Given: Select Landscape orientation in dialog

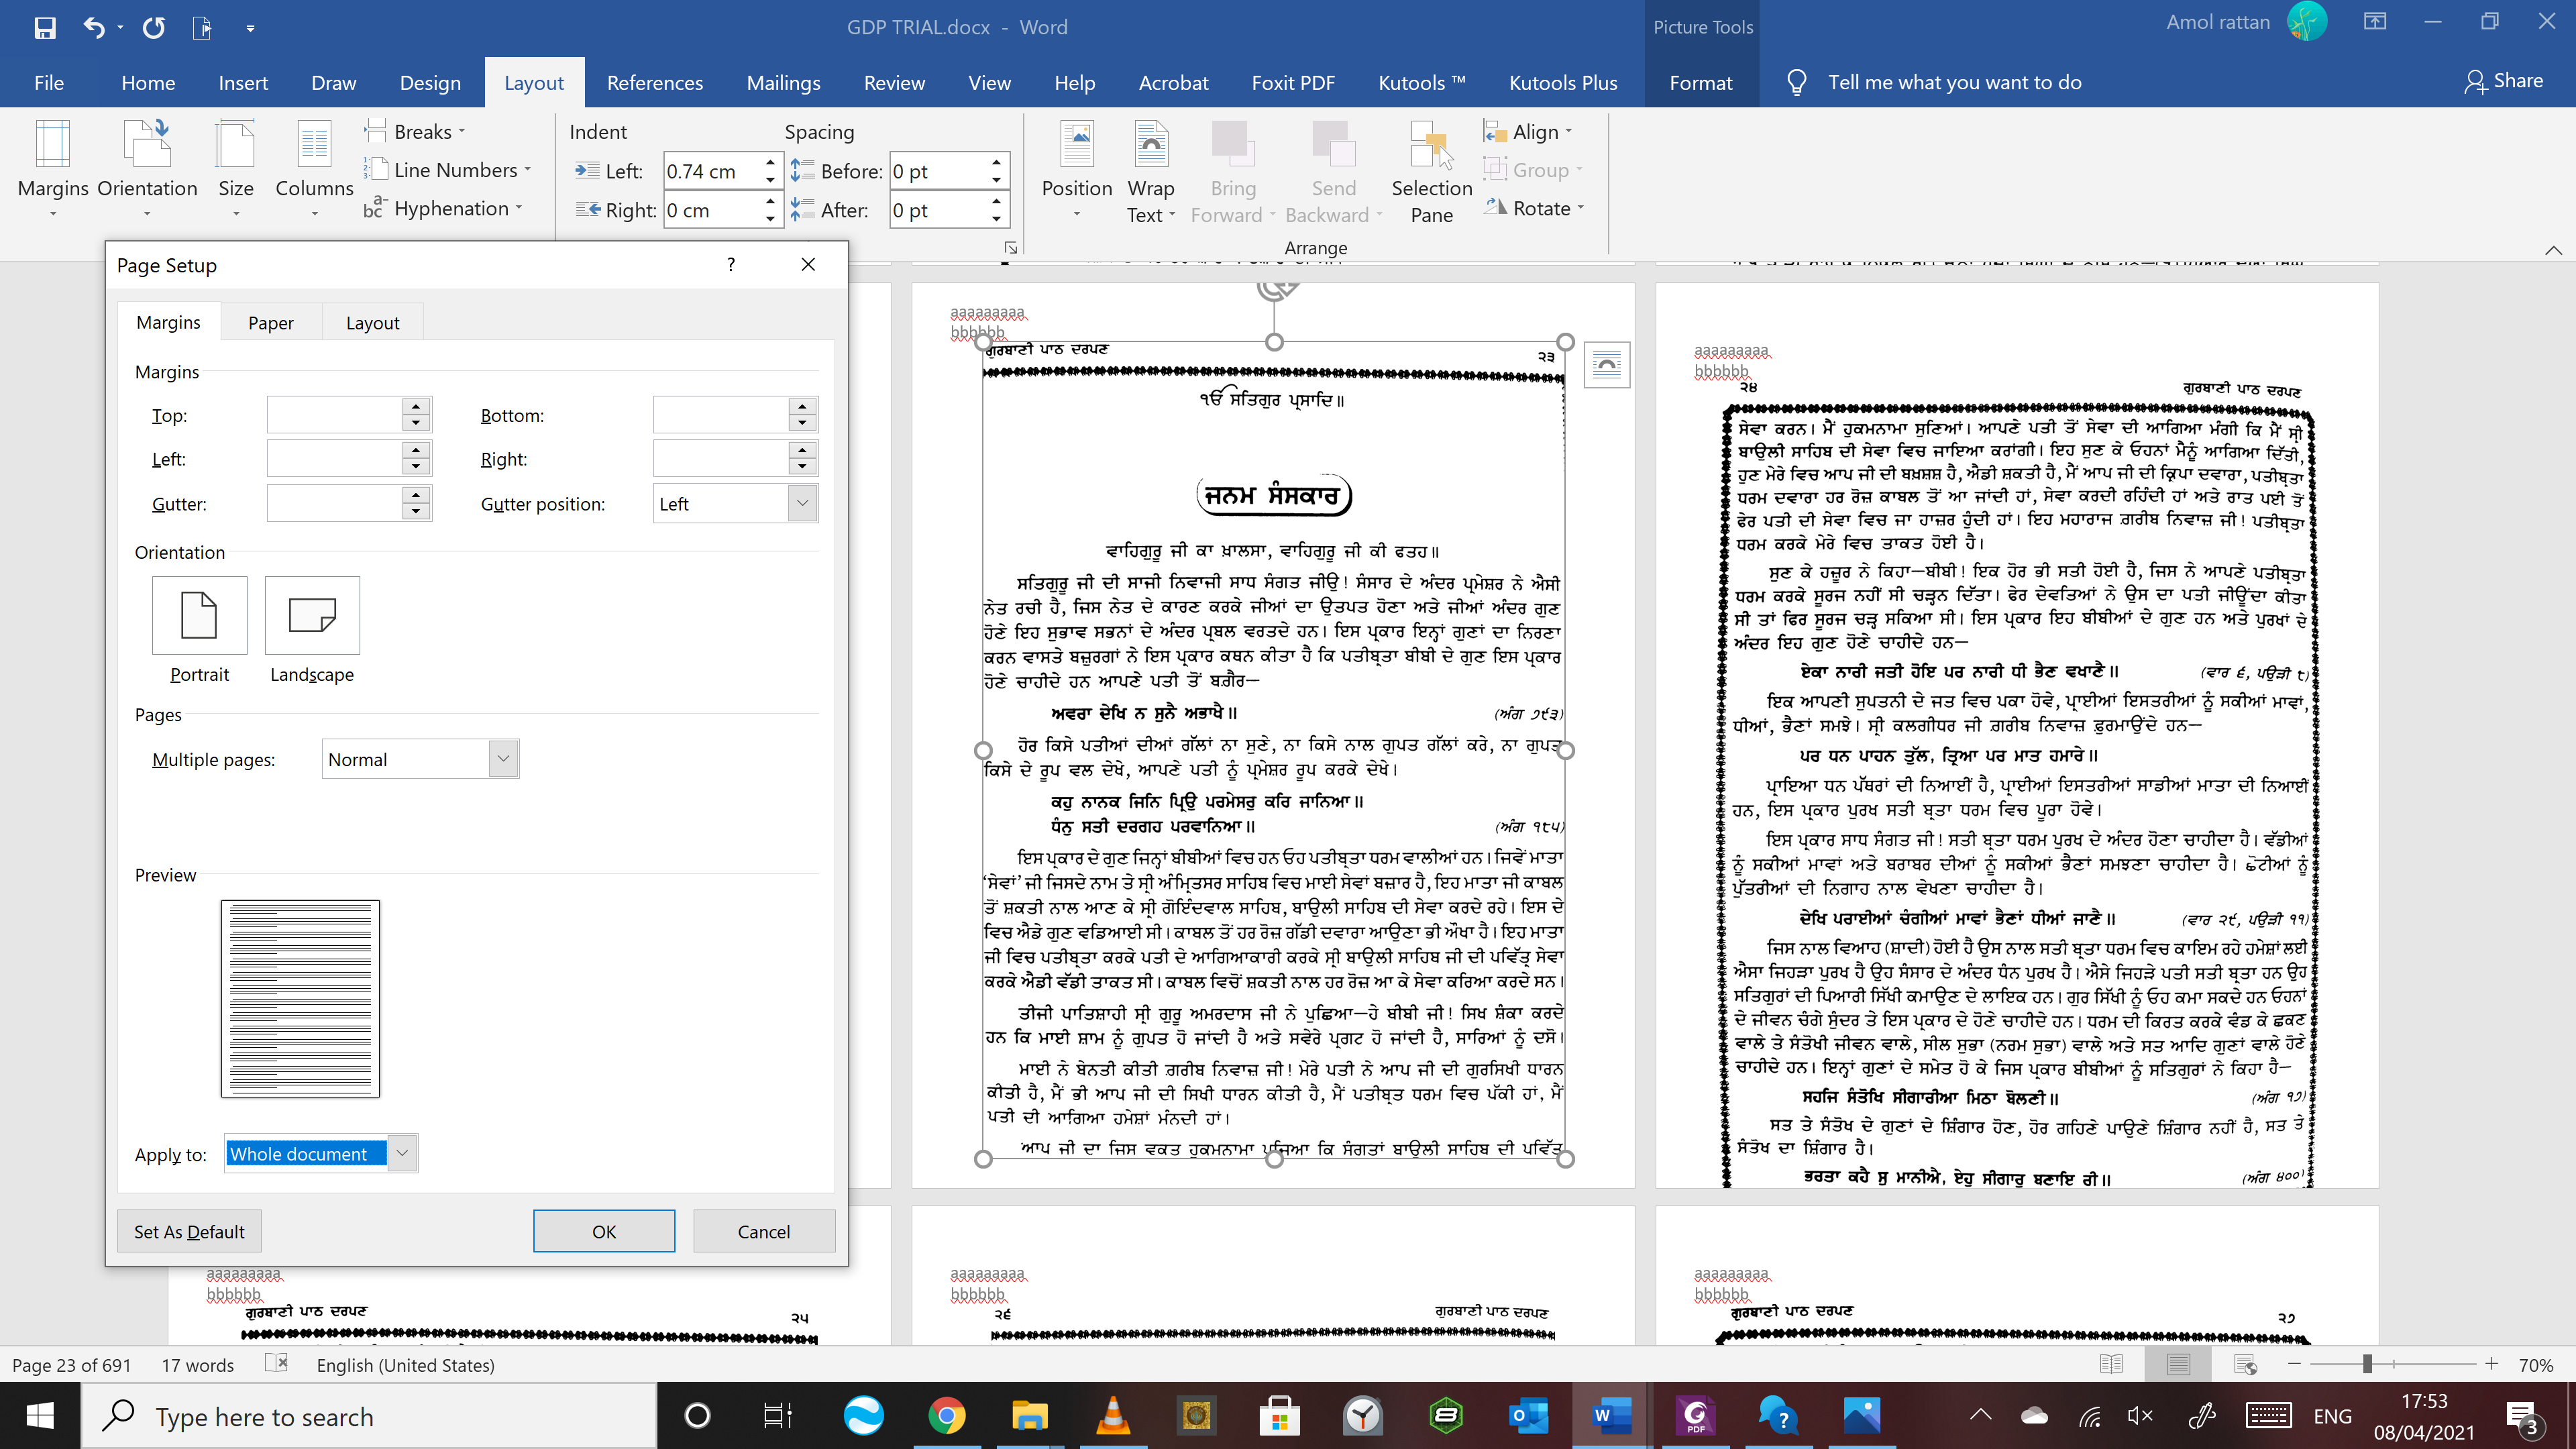Looking at the screenshot, I should click(x=312, y=615).
